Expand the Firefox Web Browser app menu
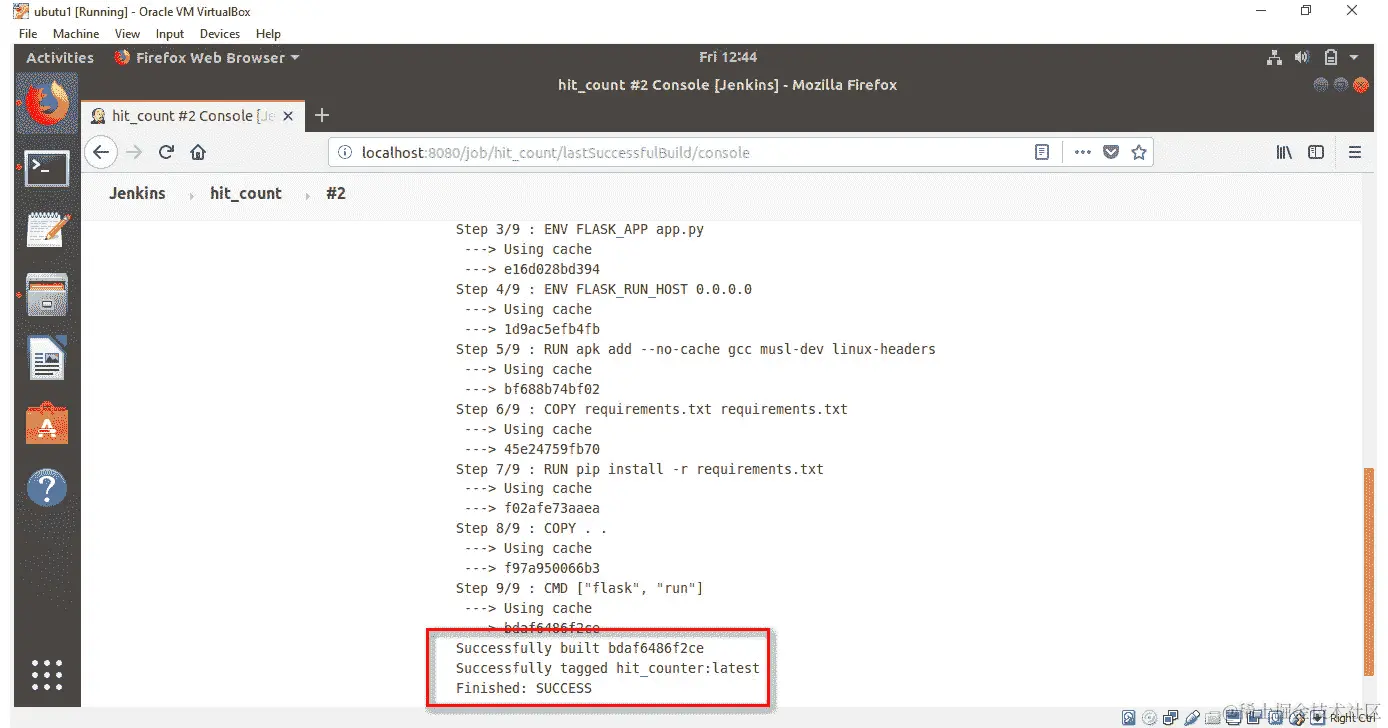1388x728 pixels. click(207, 58)
